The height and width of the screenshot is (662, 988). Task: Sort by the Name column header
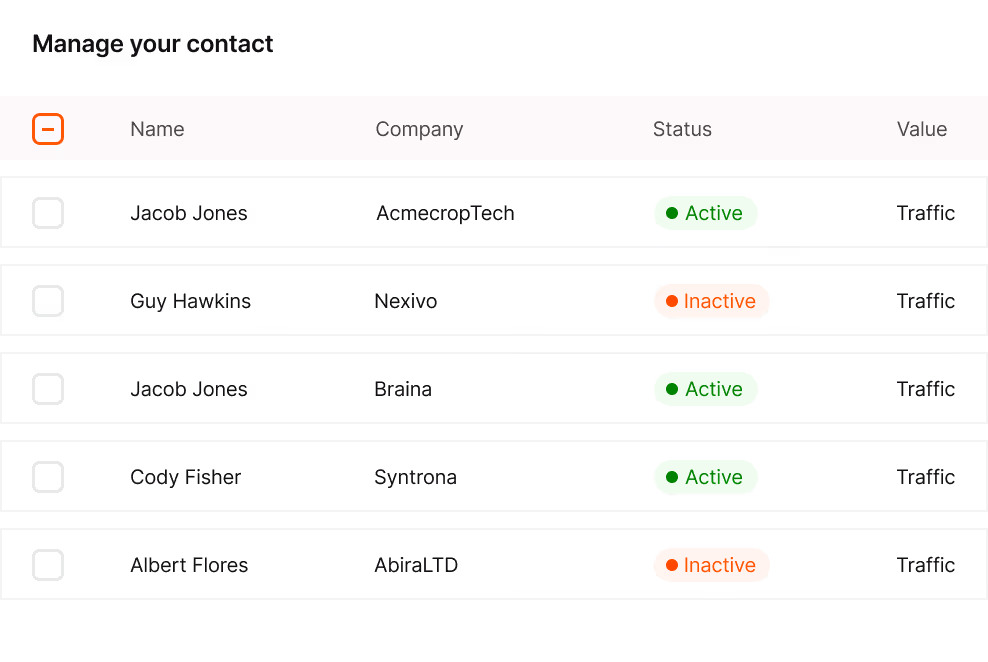(158, 129)
